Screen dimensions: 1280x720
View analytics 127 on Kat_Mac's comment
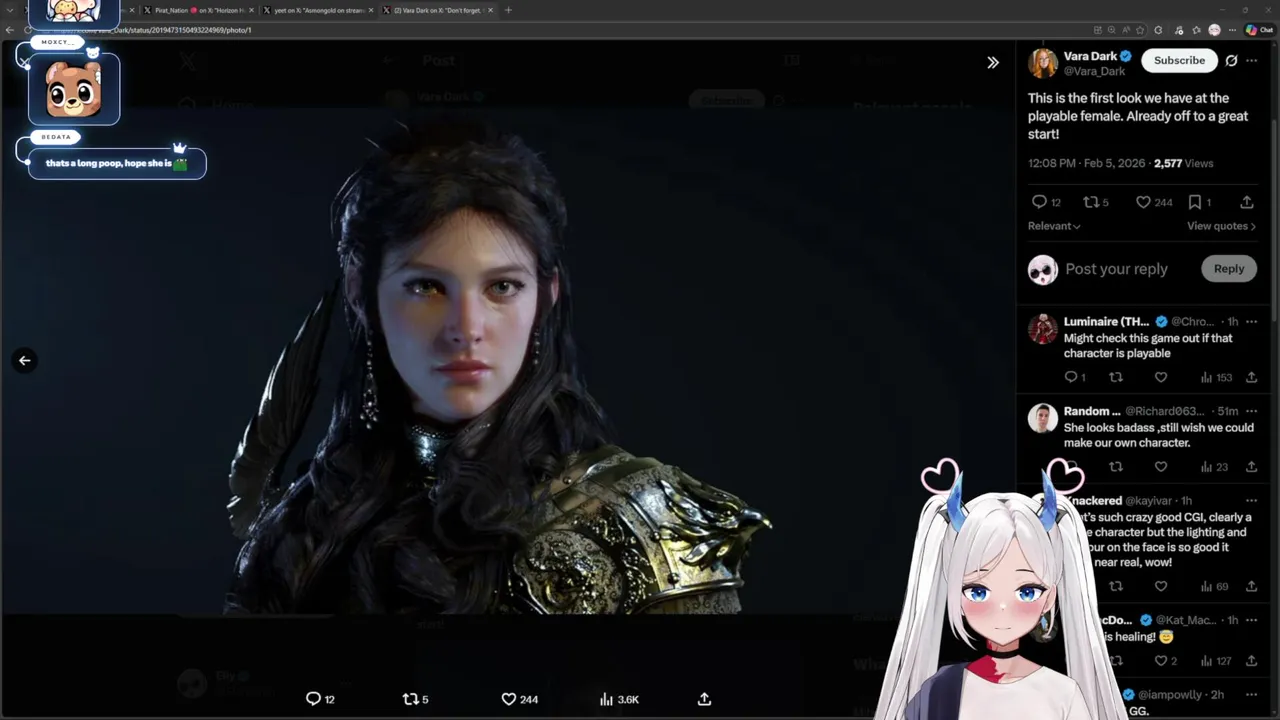click(x=1216, y=661)
